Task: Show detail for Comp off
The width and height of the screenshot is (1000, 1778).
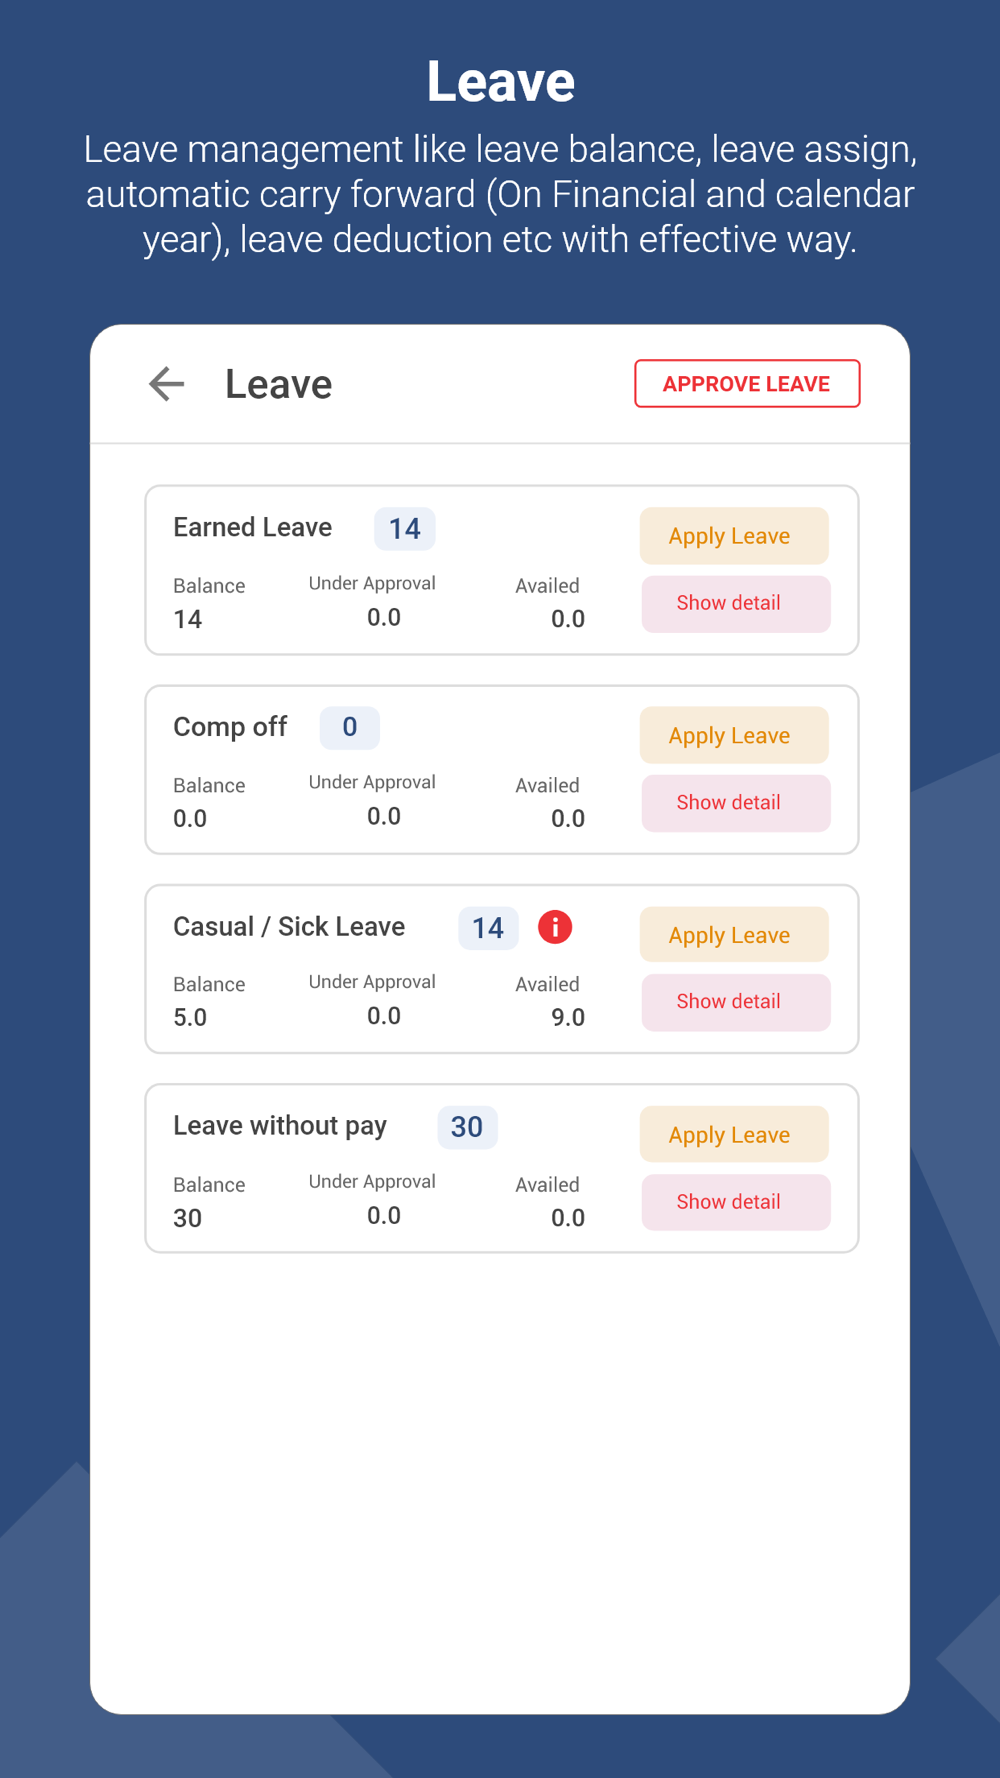Action: tap(735, 802)
